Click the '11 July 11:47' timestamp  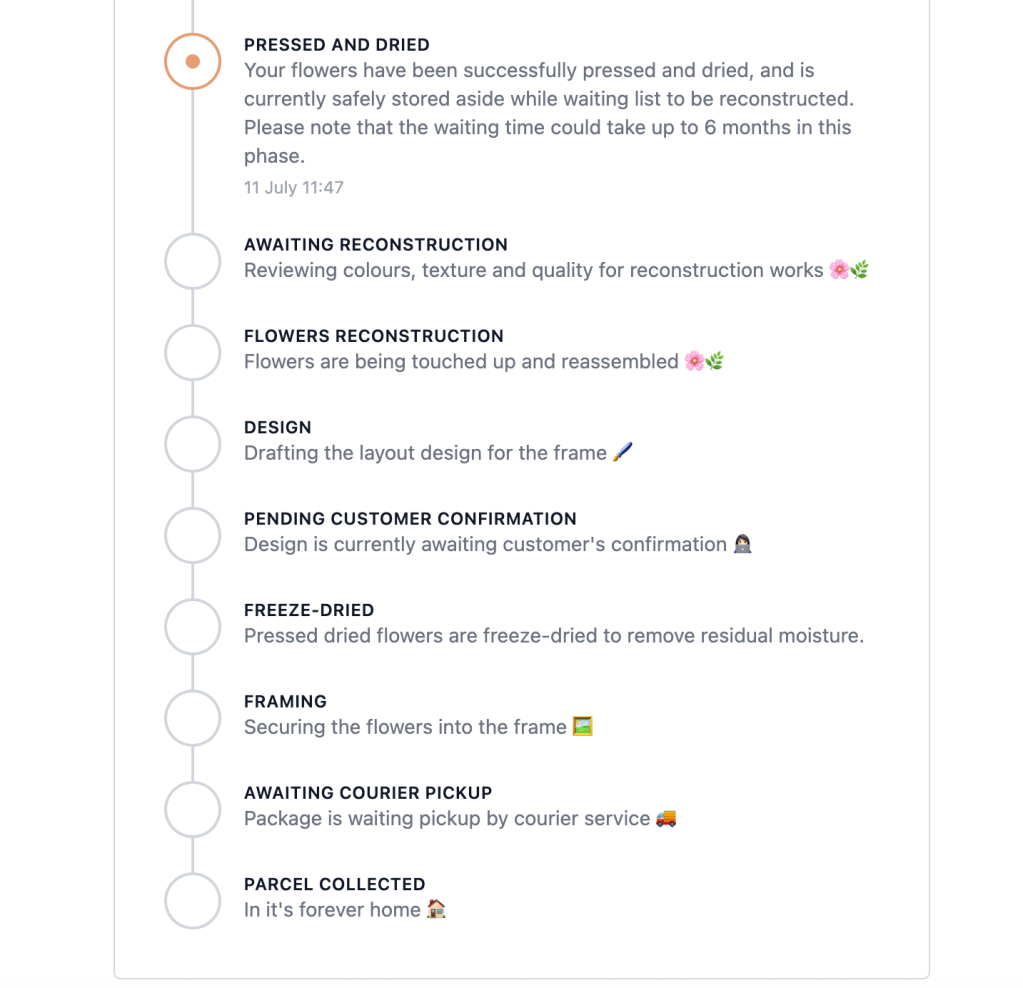(x=294, y=187)
